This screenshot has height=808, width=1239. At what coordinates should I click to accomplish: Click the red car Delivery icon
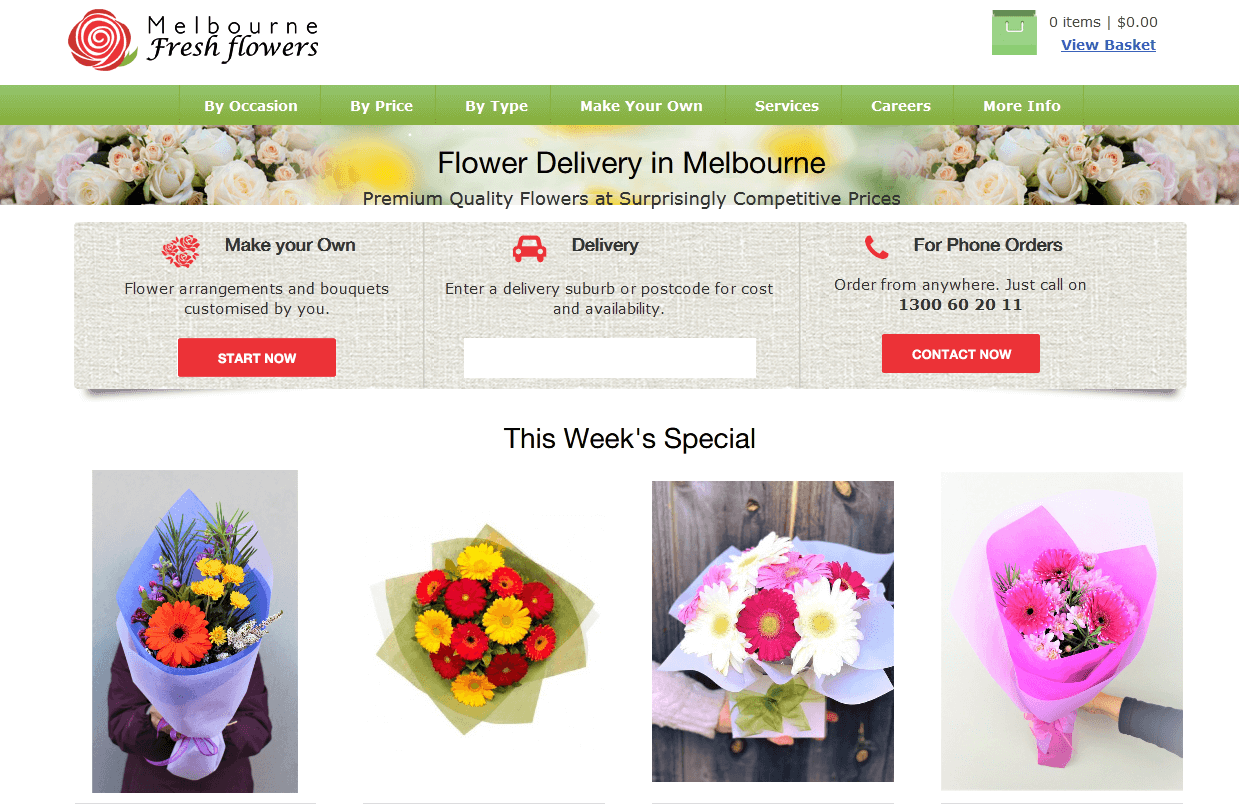pyautogui.click(x=529, y=248)
